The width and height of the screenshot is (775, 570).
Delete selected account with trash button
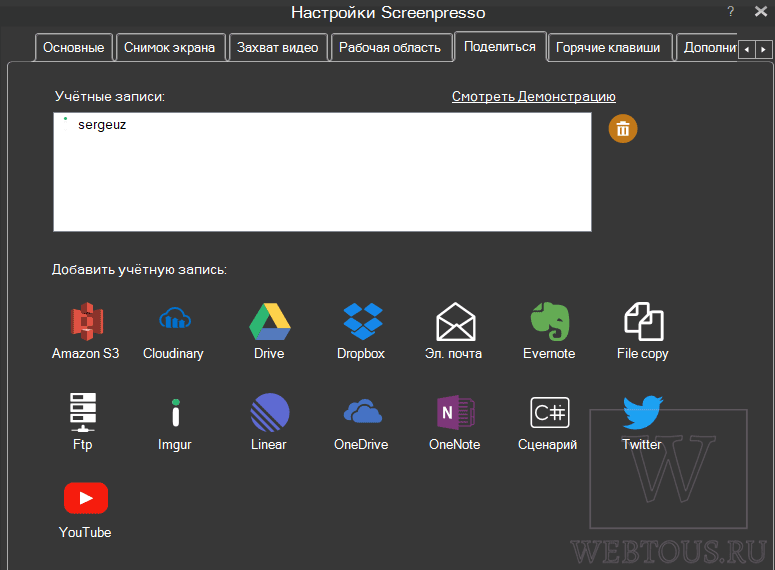pyautogui.click(x=623, y=129)
